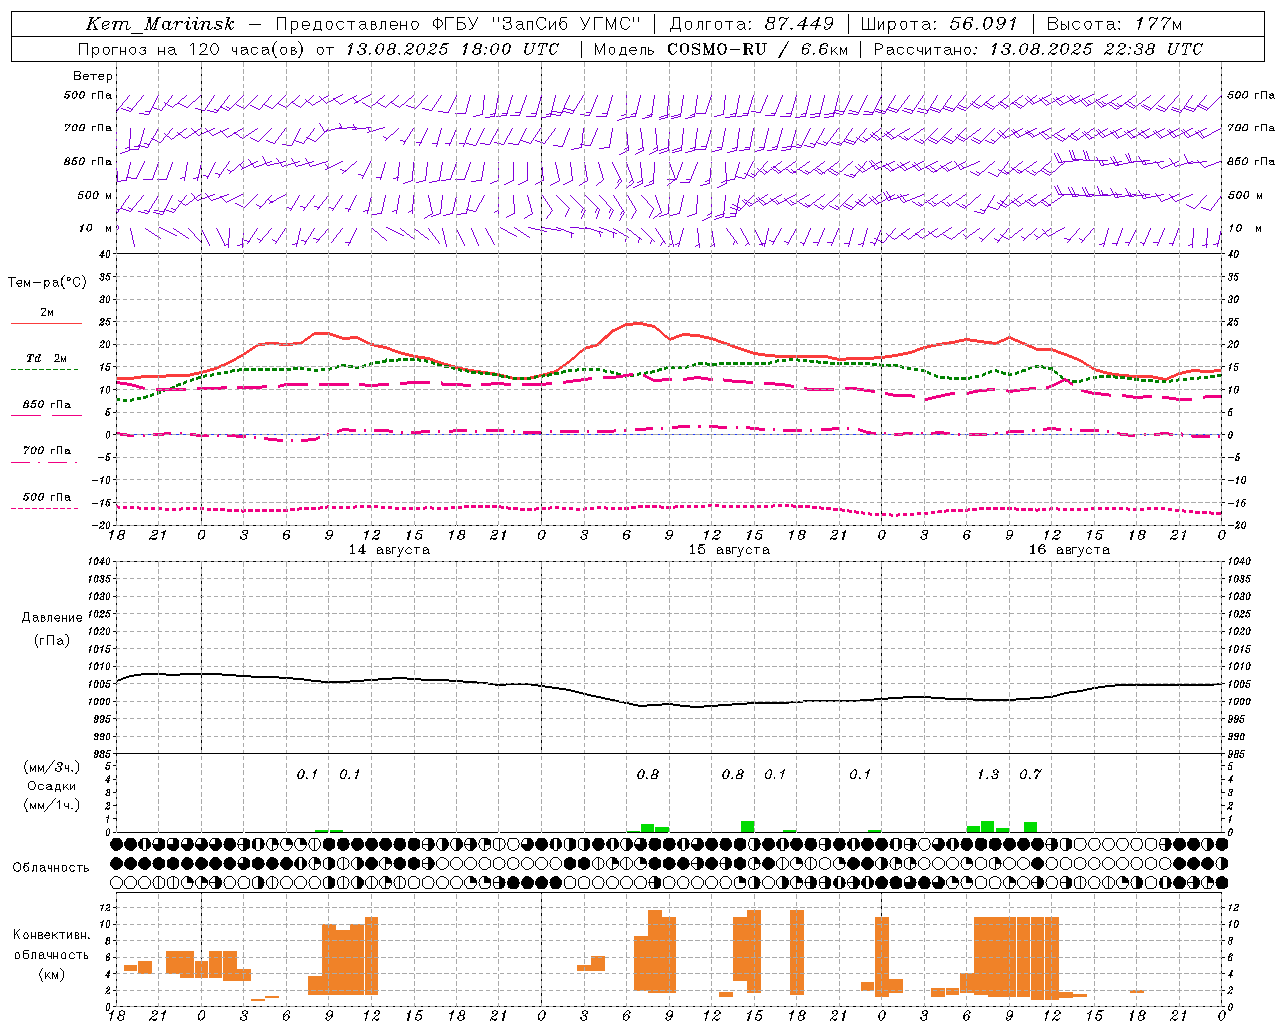Image resolution: width=1280 pixels, height=1024 pixels.
Task: Click the model name 'COSMO-RU / 6.6км'
Action: (758, 49)
